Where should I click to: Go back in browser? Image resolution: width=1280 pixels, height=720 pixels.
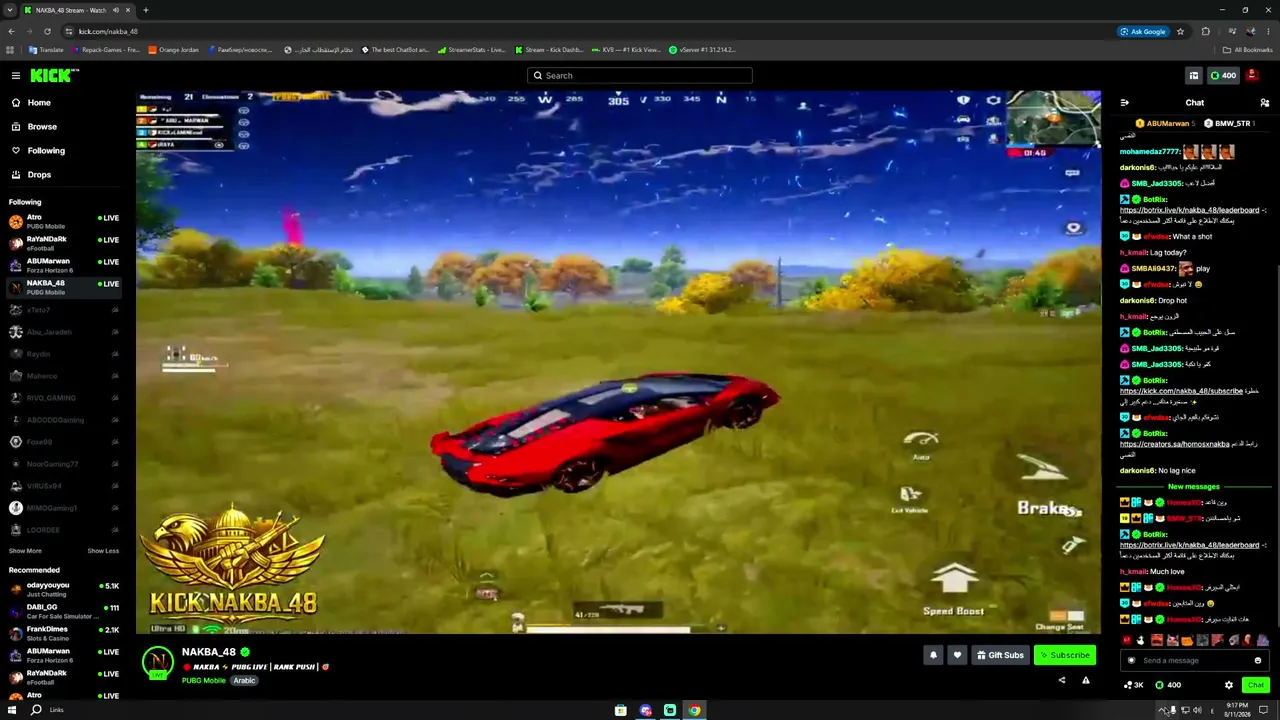(x=10, y=31)
